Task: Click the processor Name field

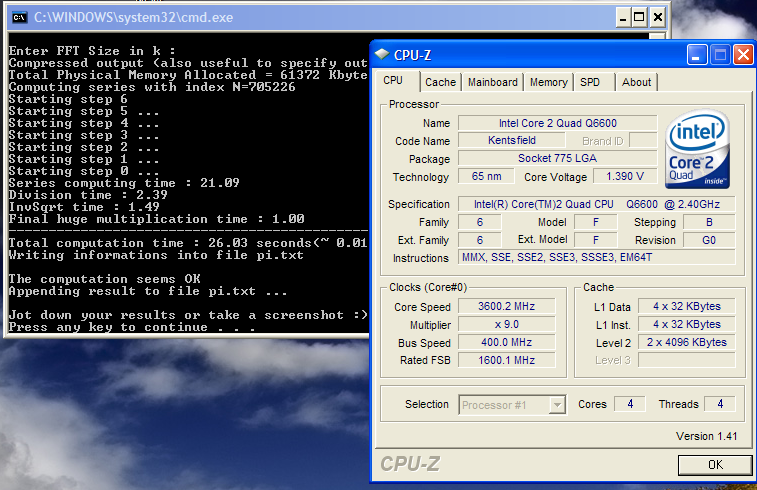Action: 558,123
